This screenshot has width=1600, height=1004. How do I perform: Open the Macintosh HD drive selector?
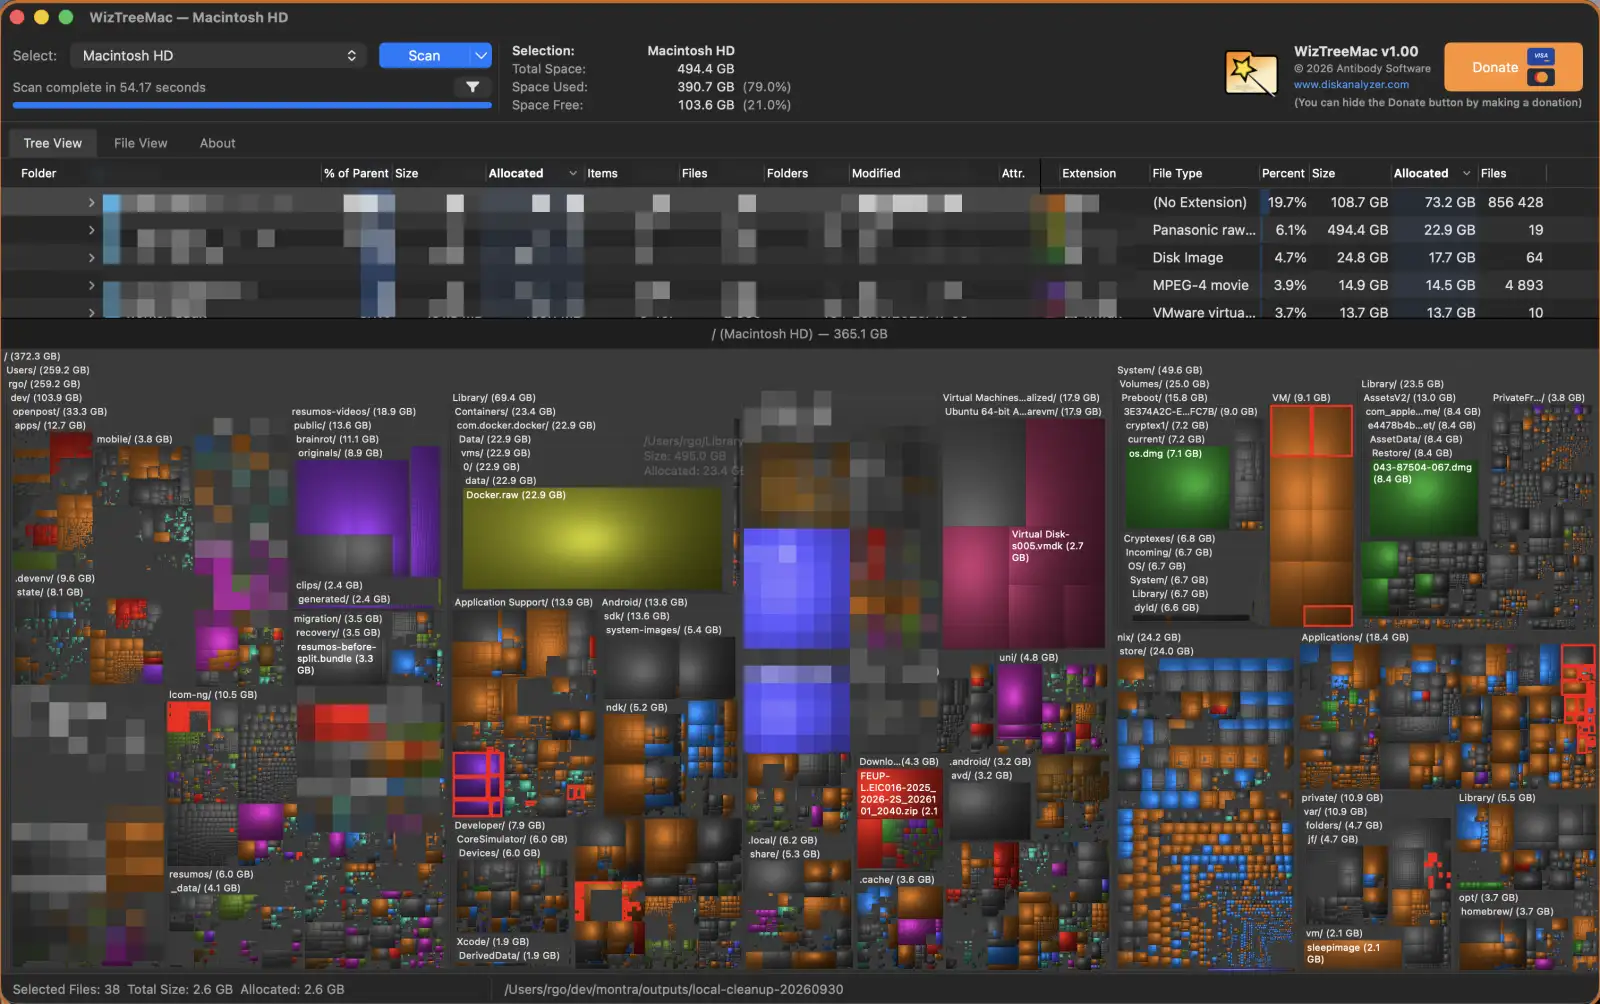click(x=219, y=56)
